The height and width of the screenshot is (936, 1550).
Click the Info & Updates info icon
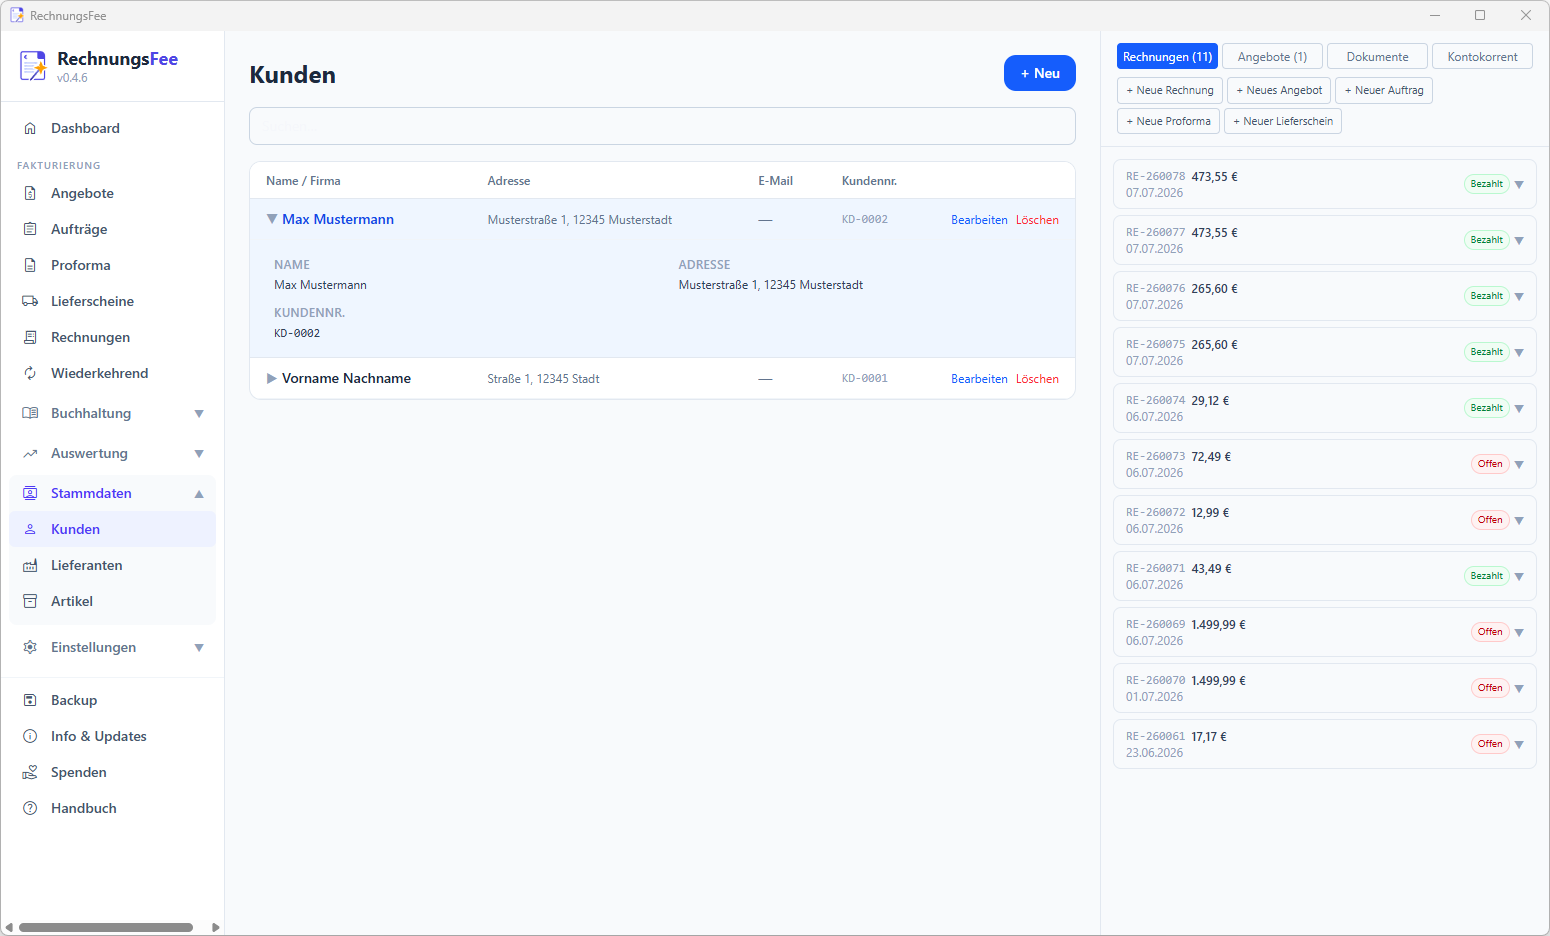tap(30, 736)
